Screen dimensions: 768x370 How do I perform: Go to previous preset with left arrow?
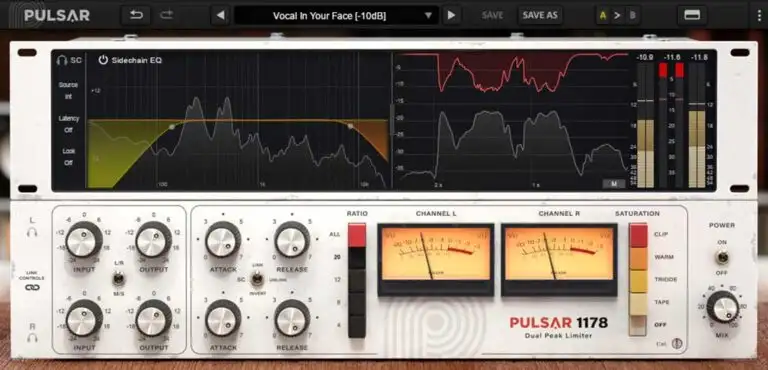pos(220,15)
